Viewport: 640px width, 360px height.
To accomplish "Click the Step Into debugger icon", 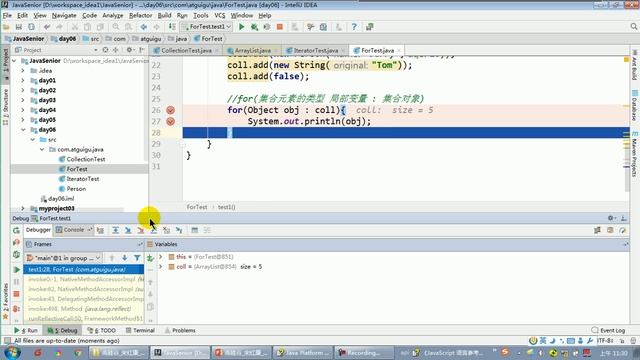I will 128,230.
